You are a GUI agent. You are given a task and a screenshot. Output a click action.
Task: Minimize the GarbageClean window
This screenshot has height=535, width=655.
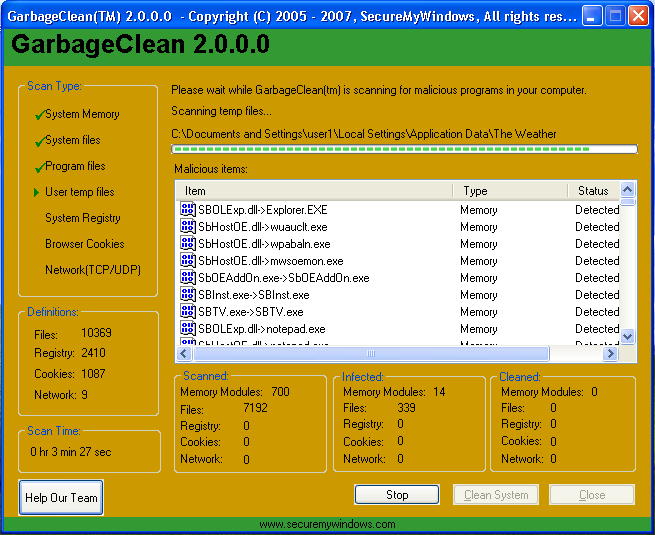tap(592, 16)
